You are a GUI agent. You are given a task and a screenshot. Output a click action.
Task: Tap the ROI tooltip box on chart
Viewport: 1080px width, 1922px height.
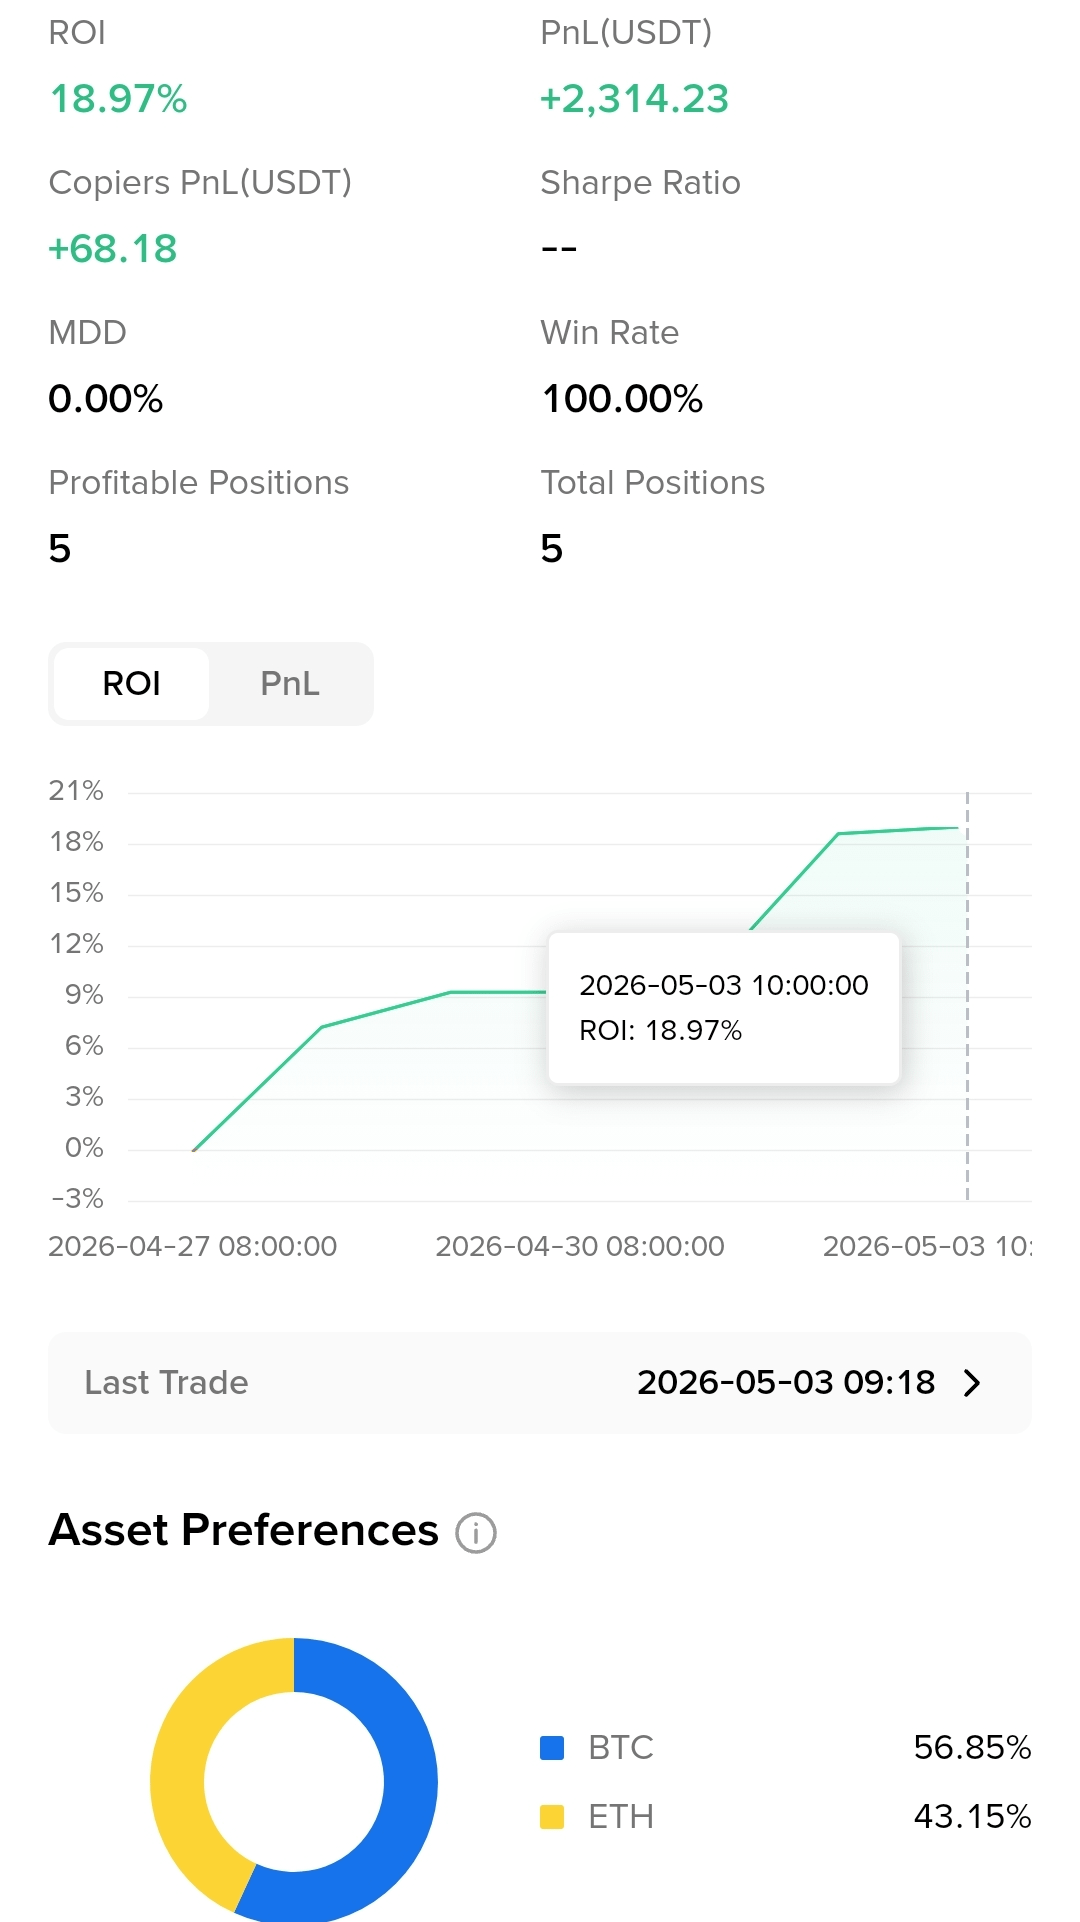click(x=724, y=1008)
